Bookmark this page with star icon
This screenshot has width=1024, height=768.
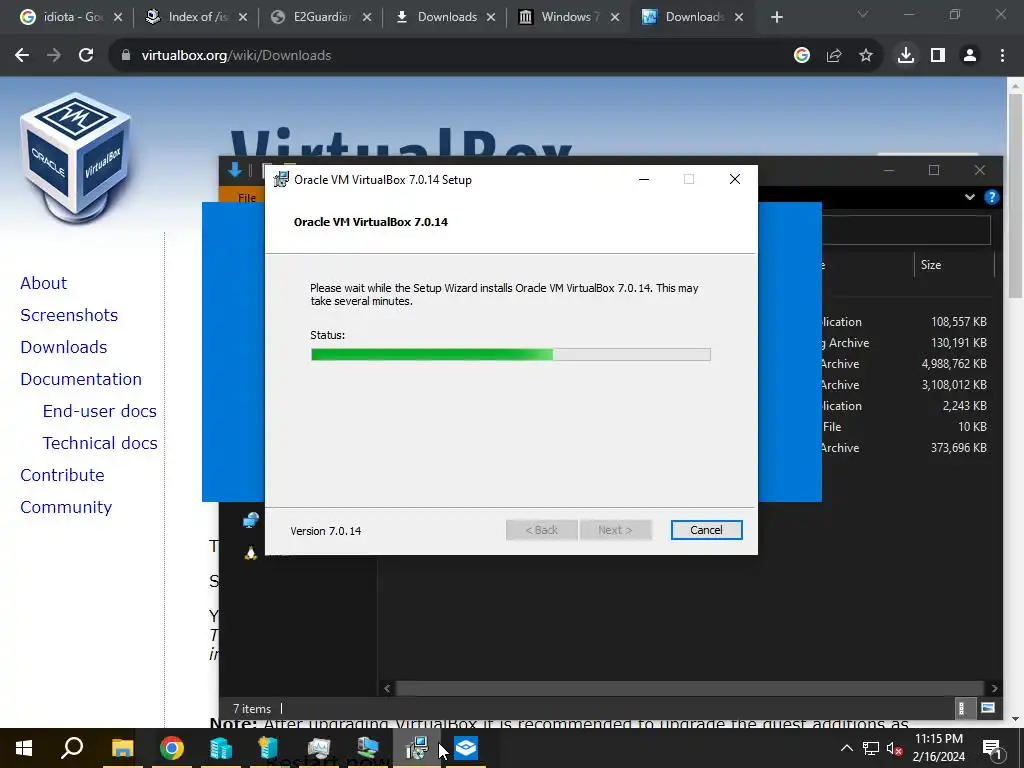(866, 56)
